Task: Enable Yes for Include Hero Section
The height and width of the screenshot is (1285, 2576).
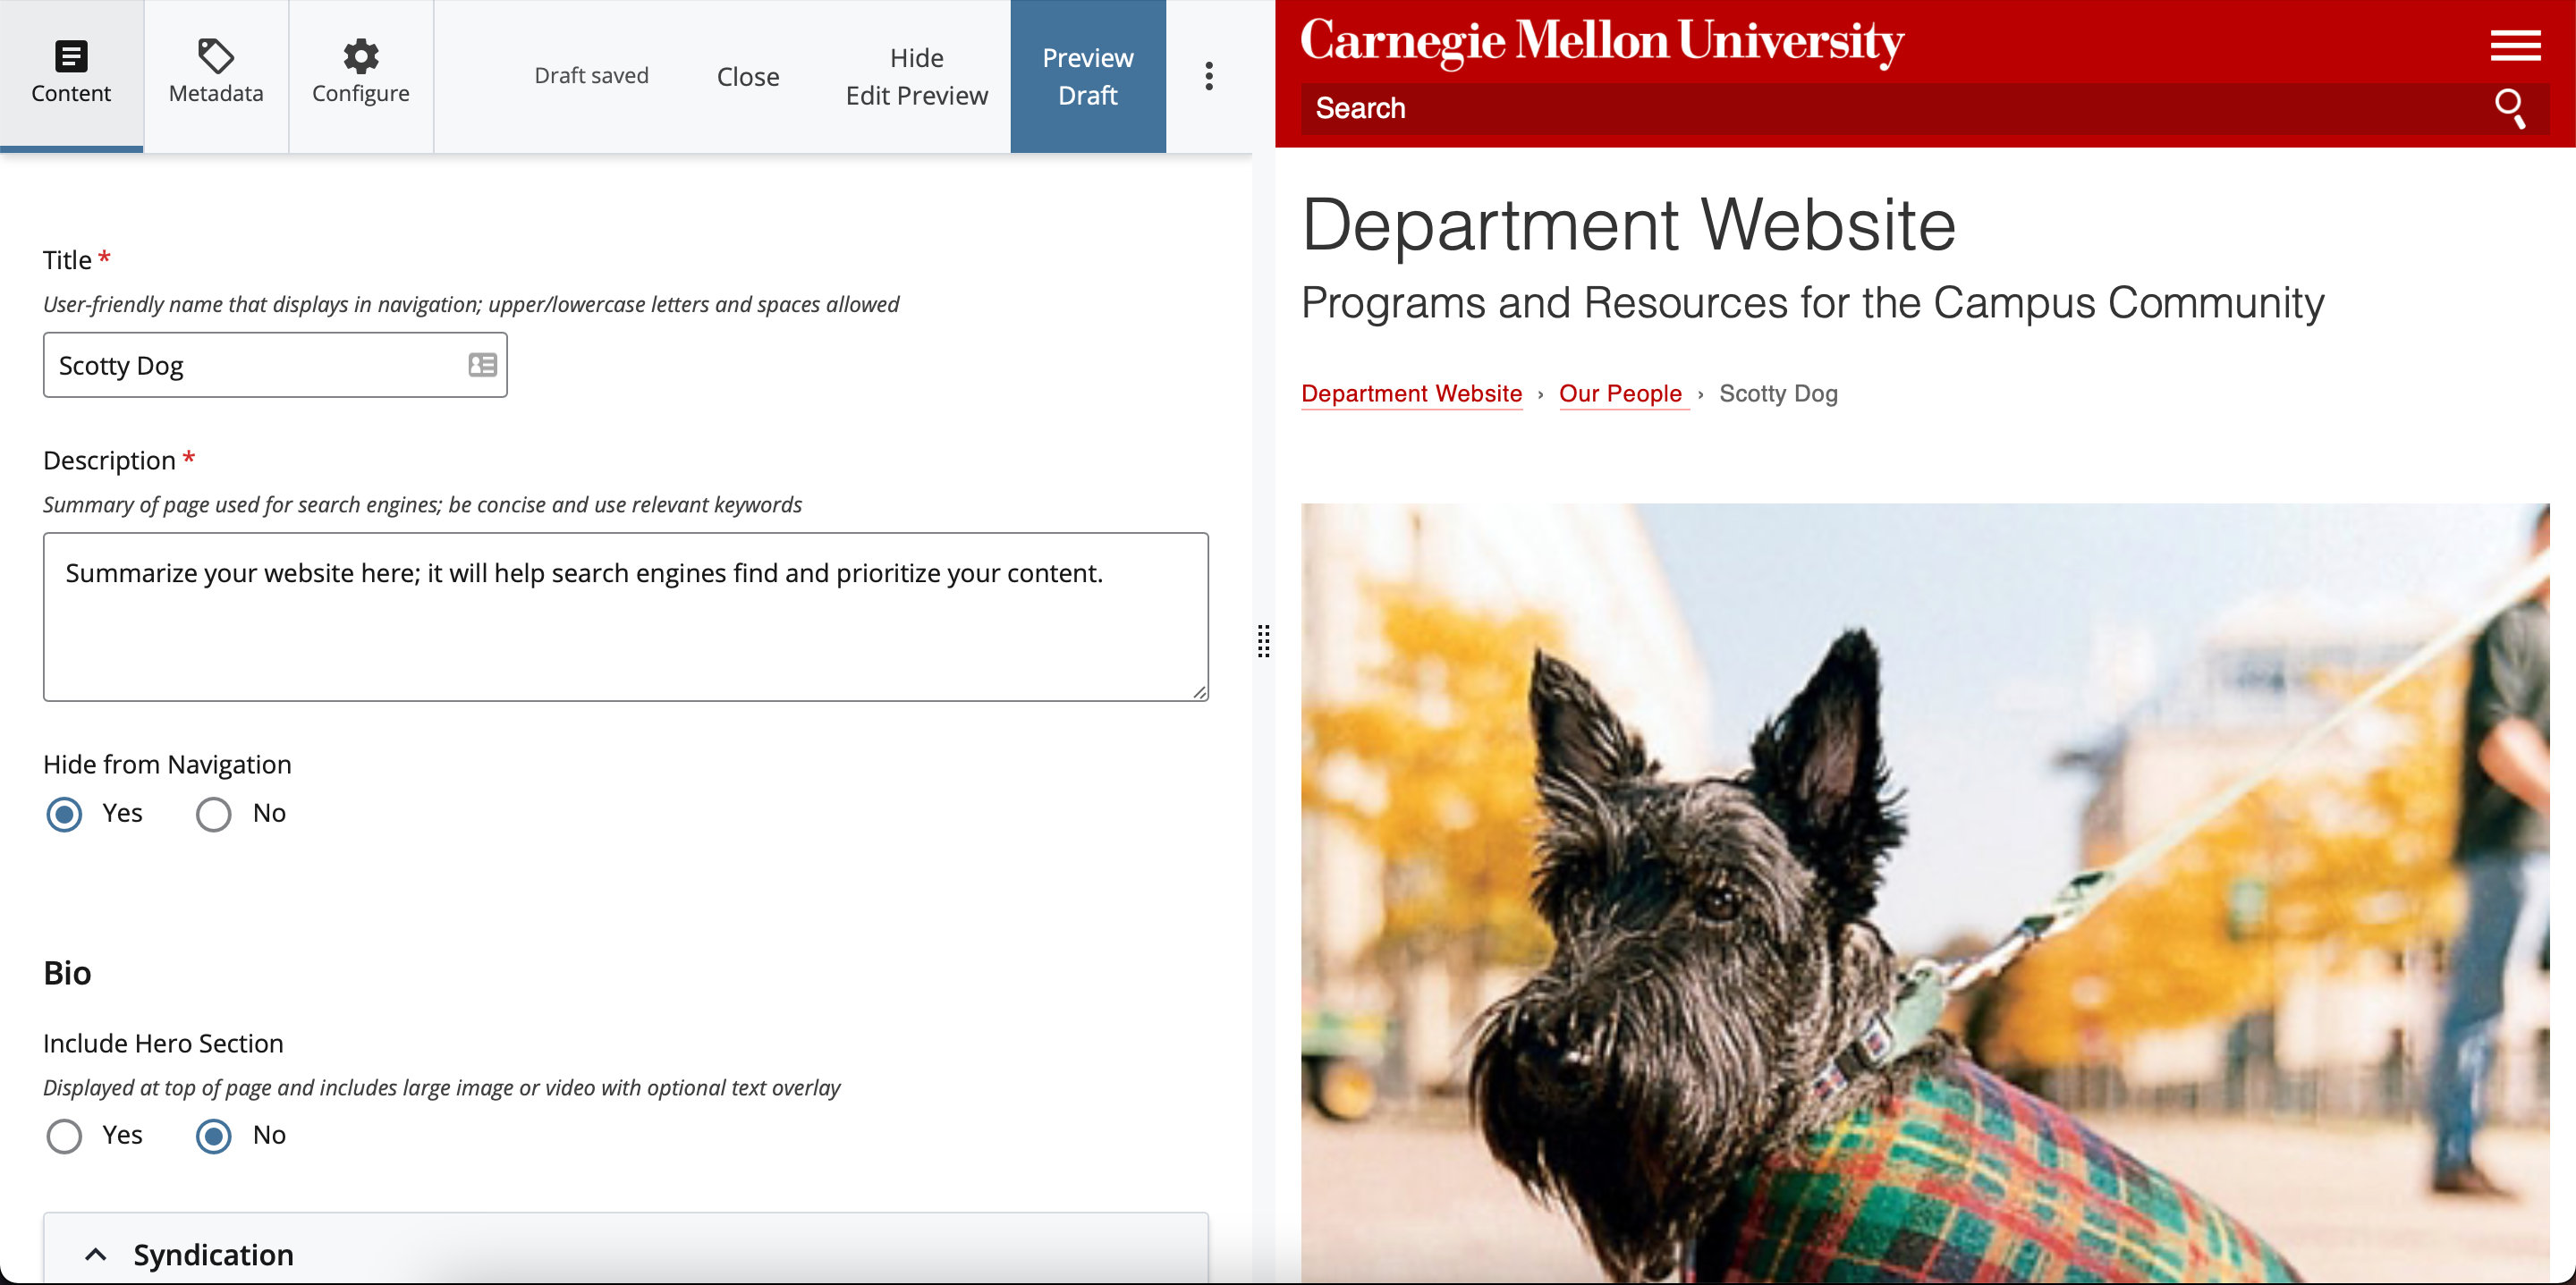Action: tap(63, 1136)
